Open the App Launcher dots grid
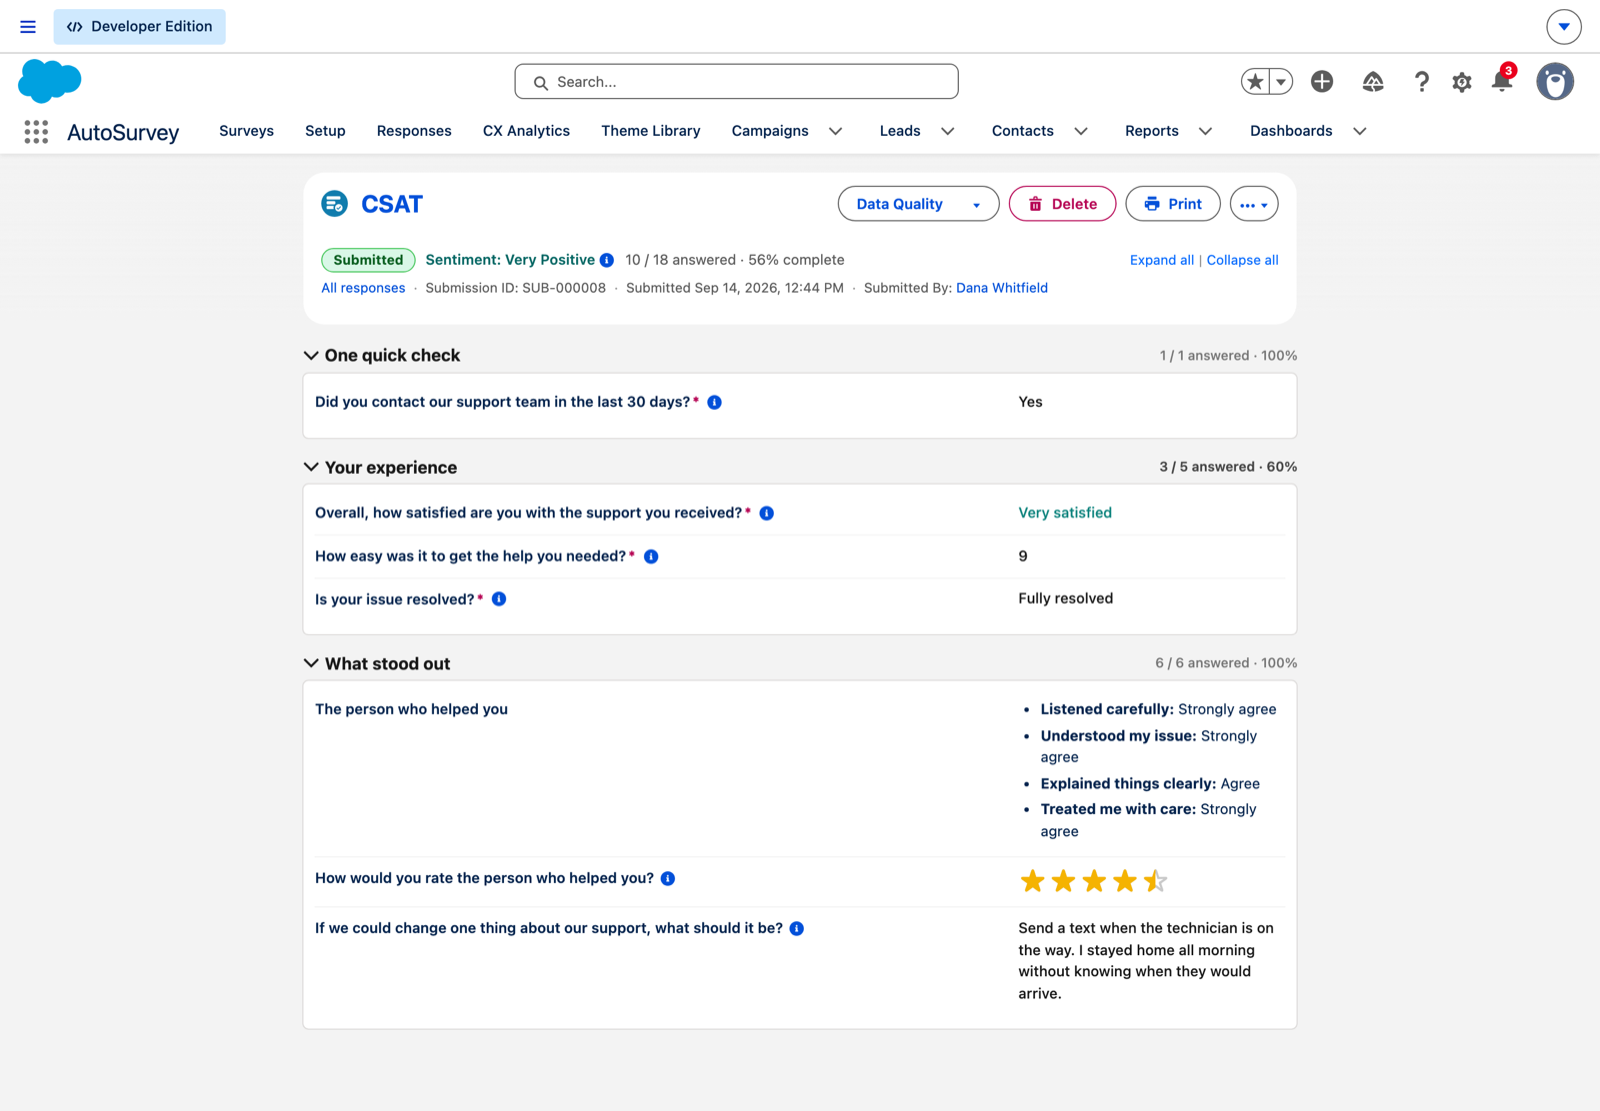 (36, 132)
